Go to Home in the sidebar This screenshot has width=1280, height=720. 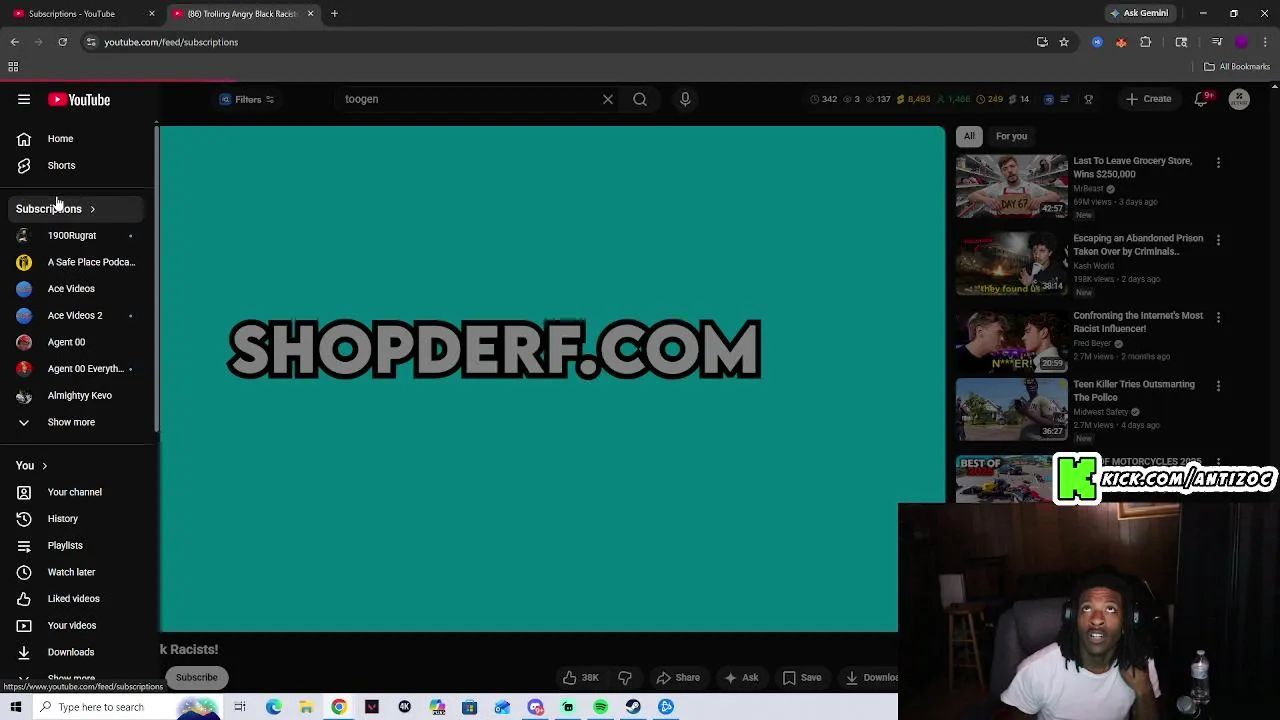click(60, 139)
